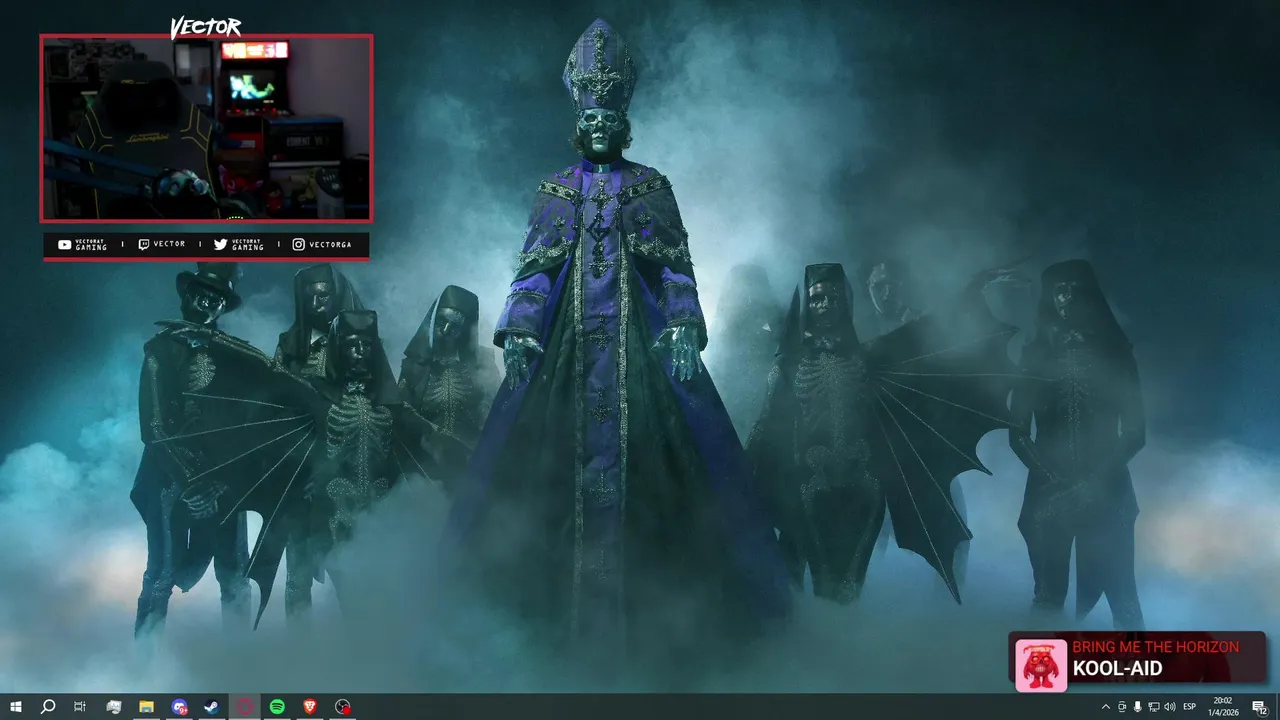Open the volume speaker tray icon
The height and width of the screenshot is (720, 1280).
[1169, 707]
